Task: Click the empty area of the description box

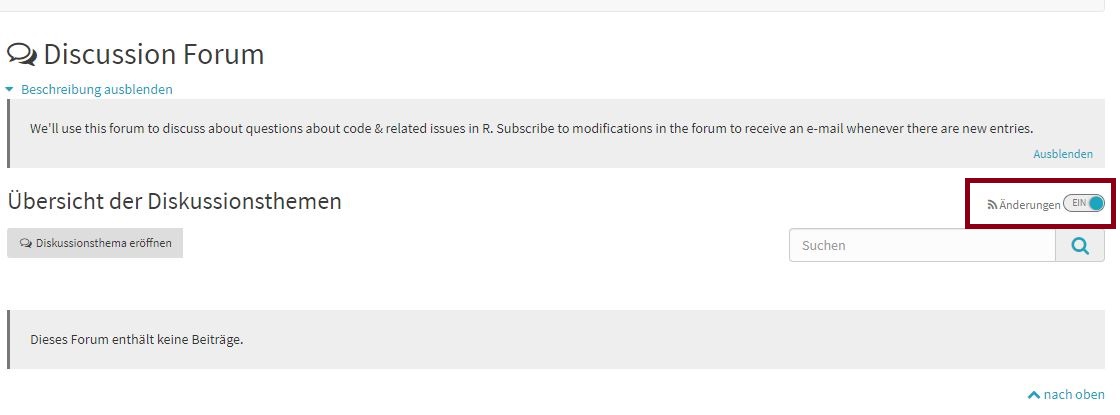Action: click(x=500, y=154)
